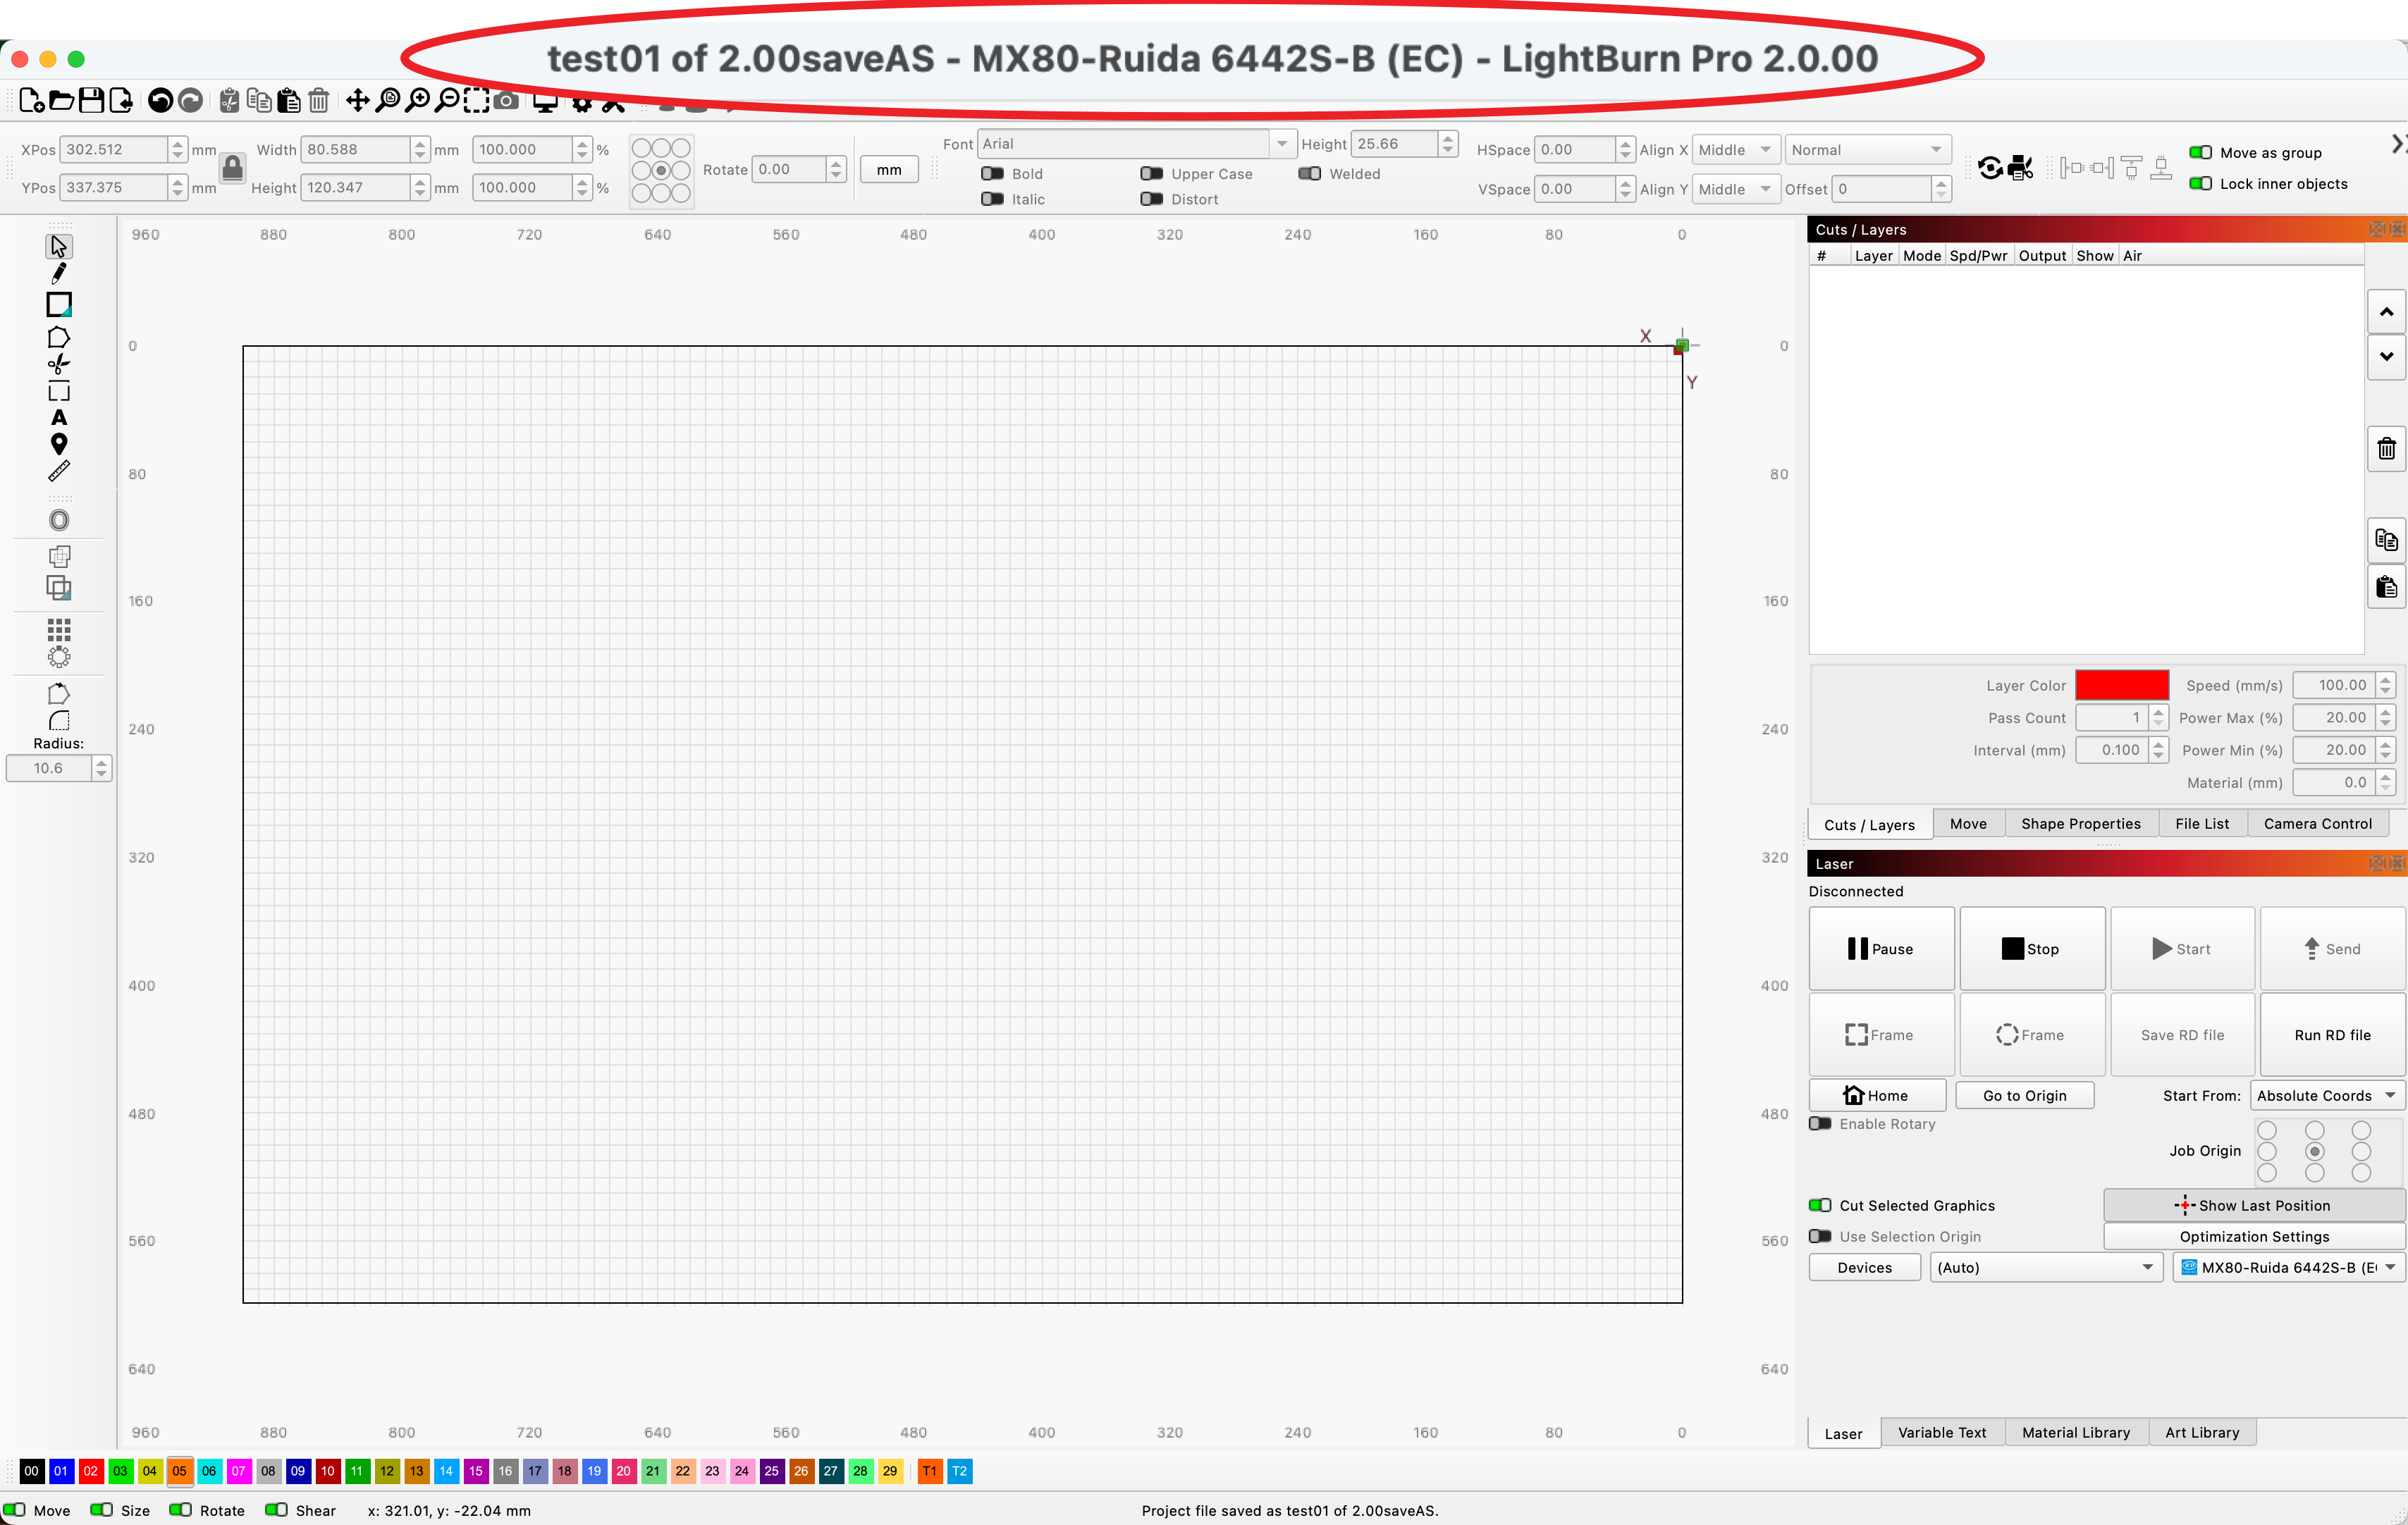Click the New File icon
Screen dimensions: 2408x1525
[x=31, y=100]
